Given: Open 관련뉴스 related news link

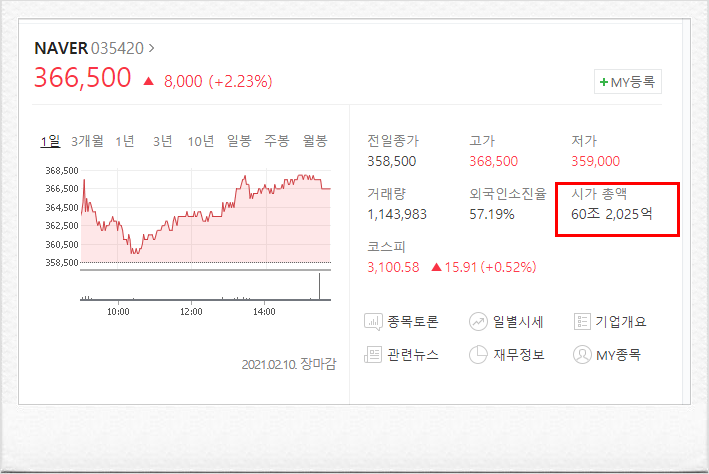Looking at the screenshot, I should point(413,355).
